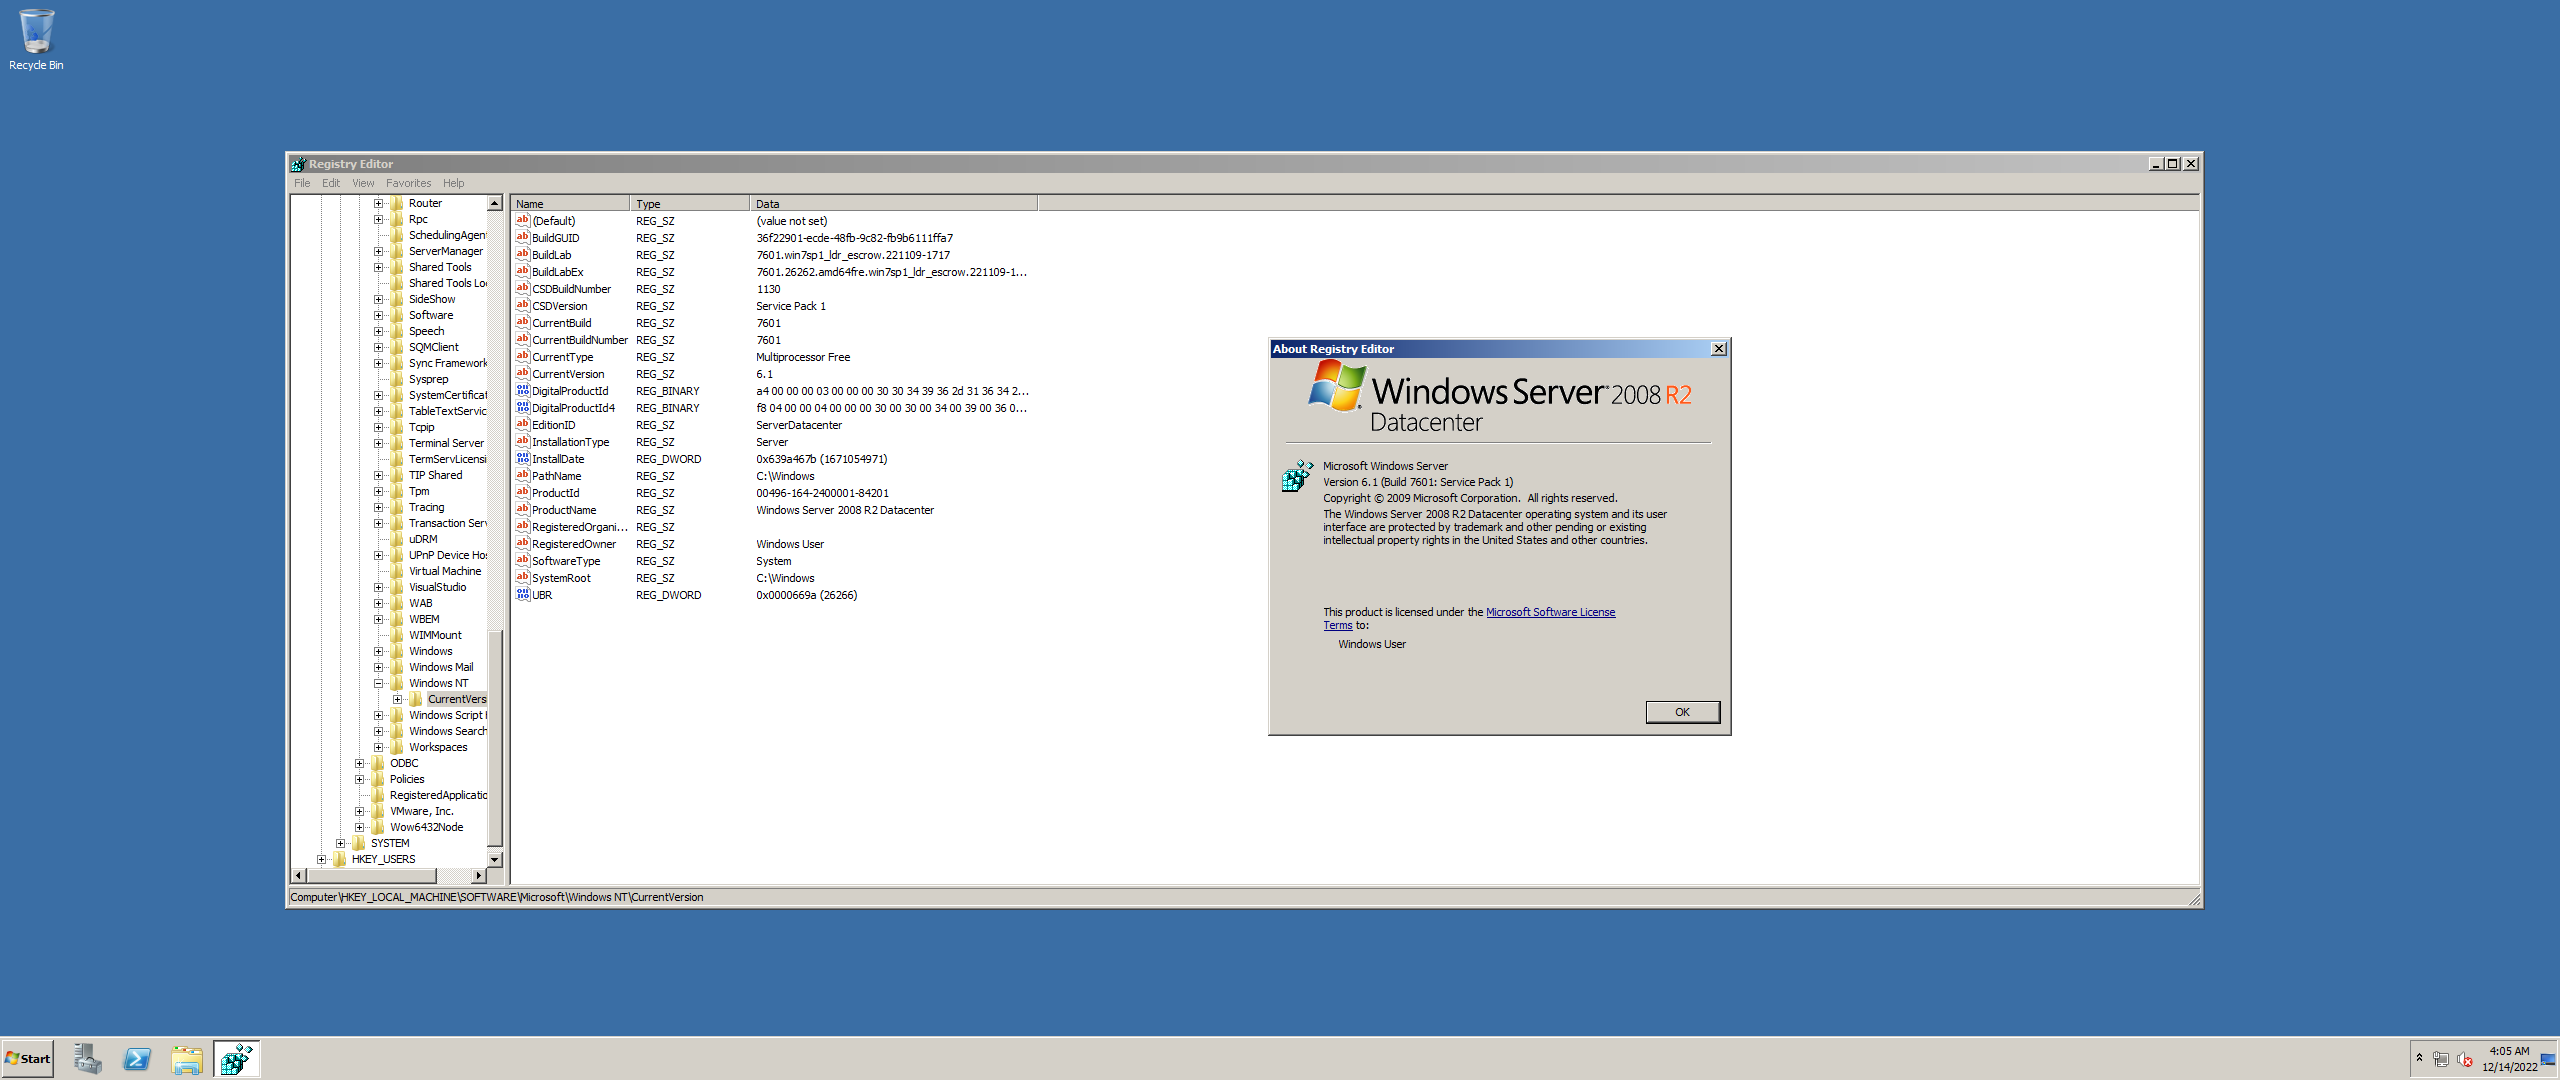Image resolution: width=2560 pixels, height=1080 pixels.
Task: Select the SQMClient key
Action: pyautogui.click(x=433, y=347)
